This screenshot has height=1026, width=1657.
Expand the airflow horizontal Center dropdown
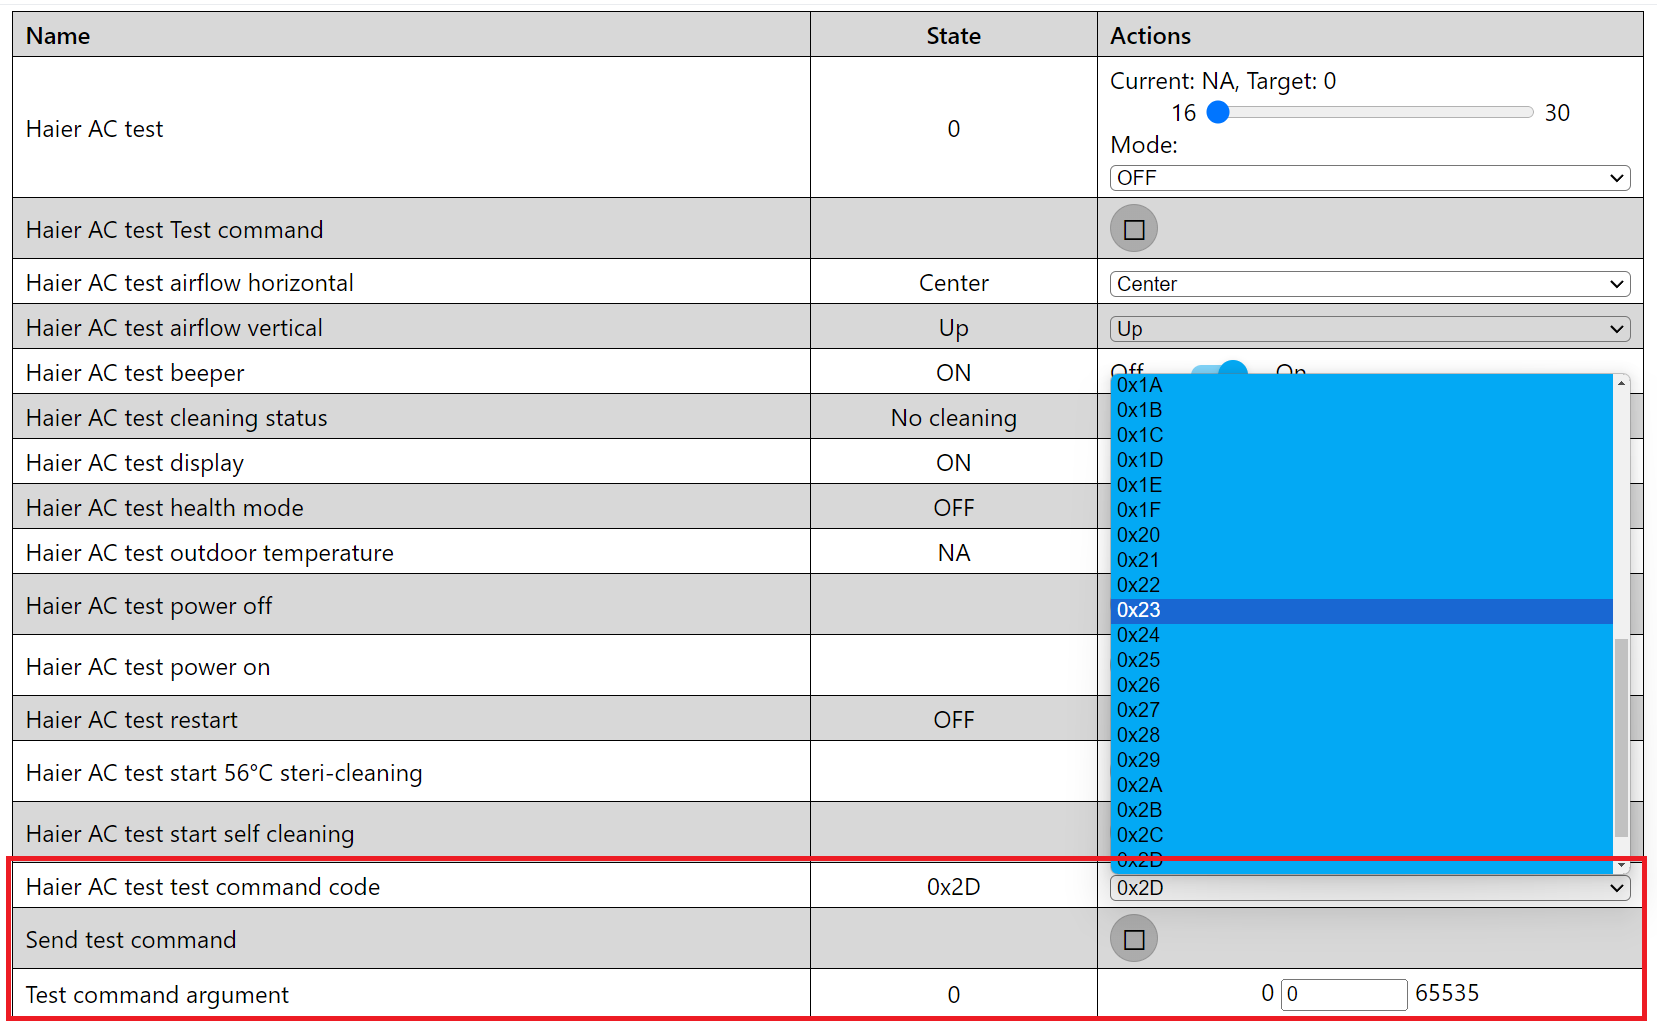[1369, 284]
